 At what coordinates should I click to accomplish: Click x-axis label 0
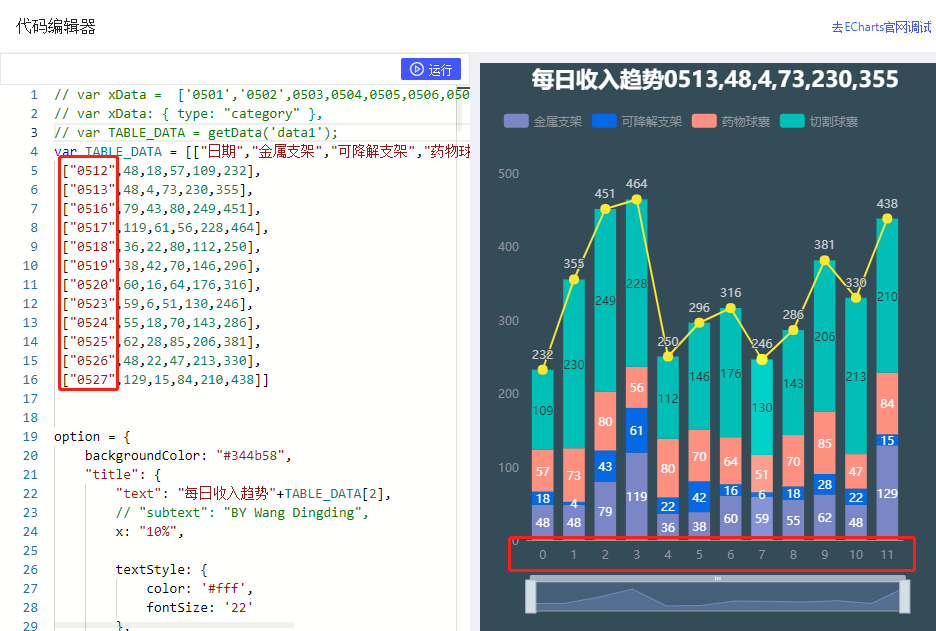[542, 555]
